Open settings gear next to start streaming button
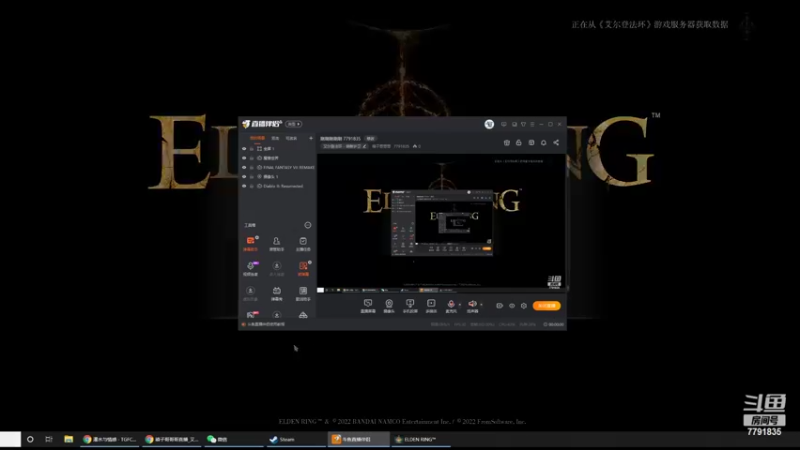800x450 pixels. click(x=523, y=306)
